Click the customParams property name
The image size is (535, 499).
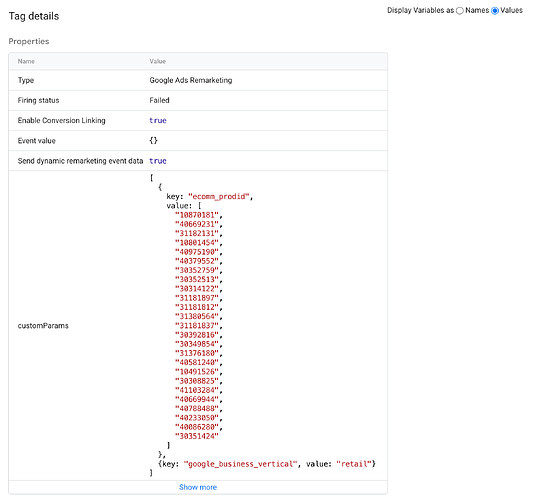click(x=43, y=326)
